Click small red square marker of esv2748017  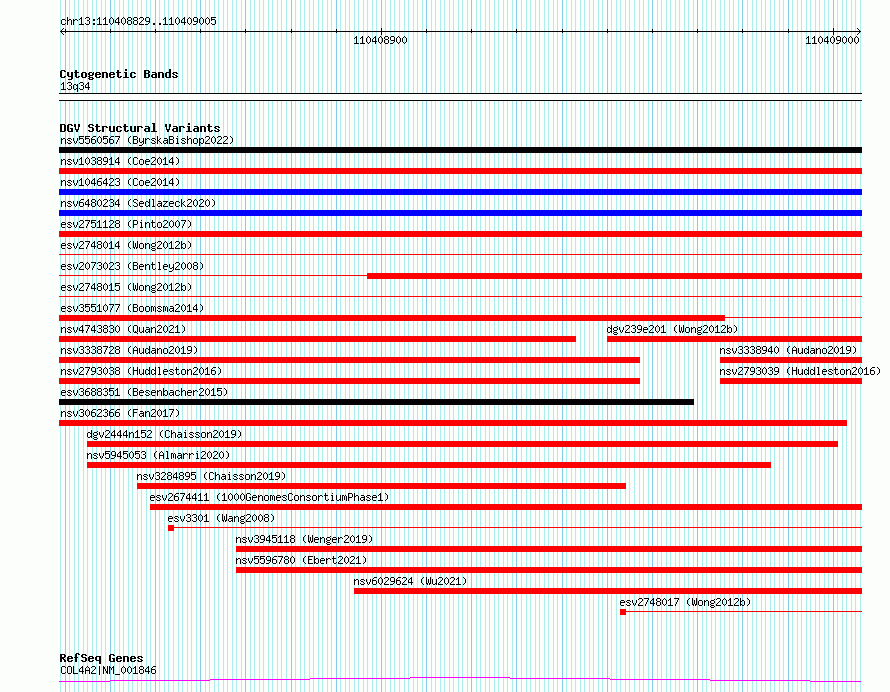pos(623,613)
